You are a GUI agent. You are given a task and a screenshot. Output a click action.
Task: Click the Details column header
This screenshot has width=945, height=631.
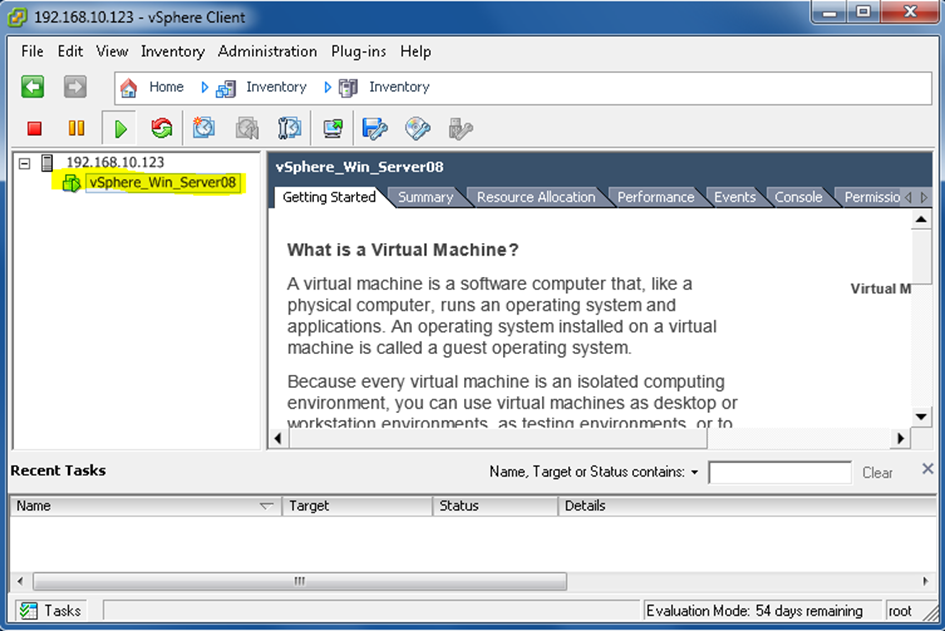747,506
